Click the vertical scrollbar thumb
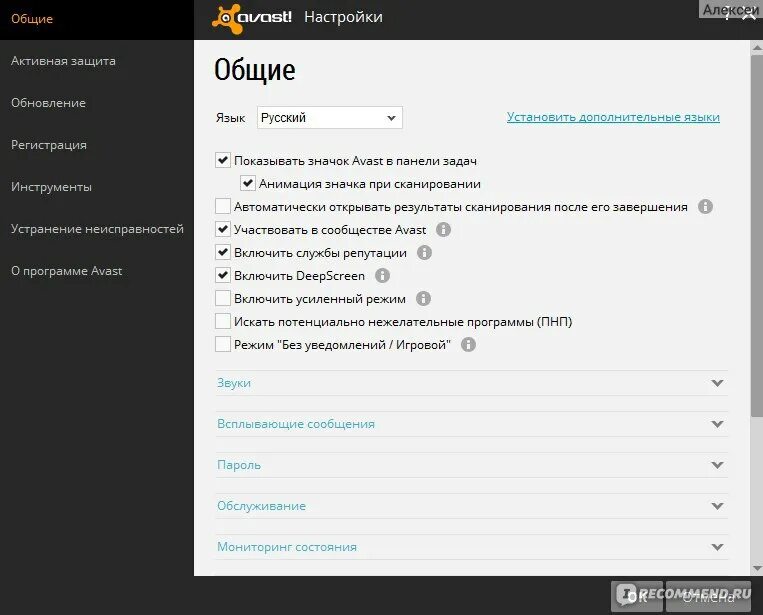 [757, 235]
